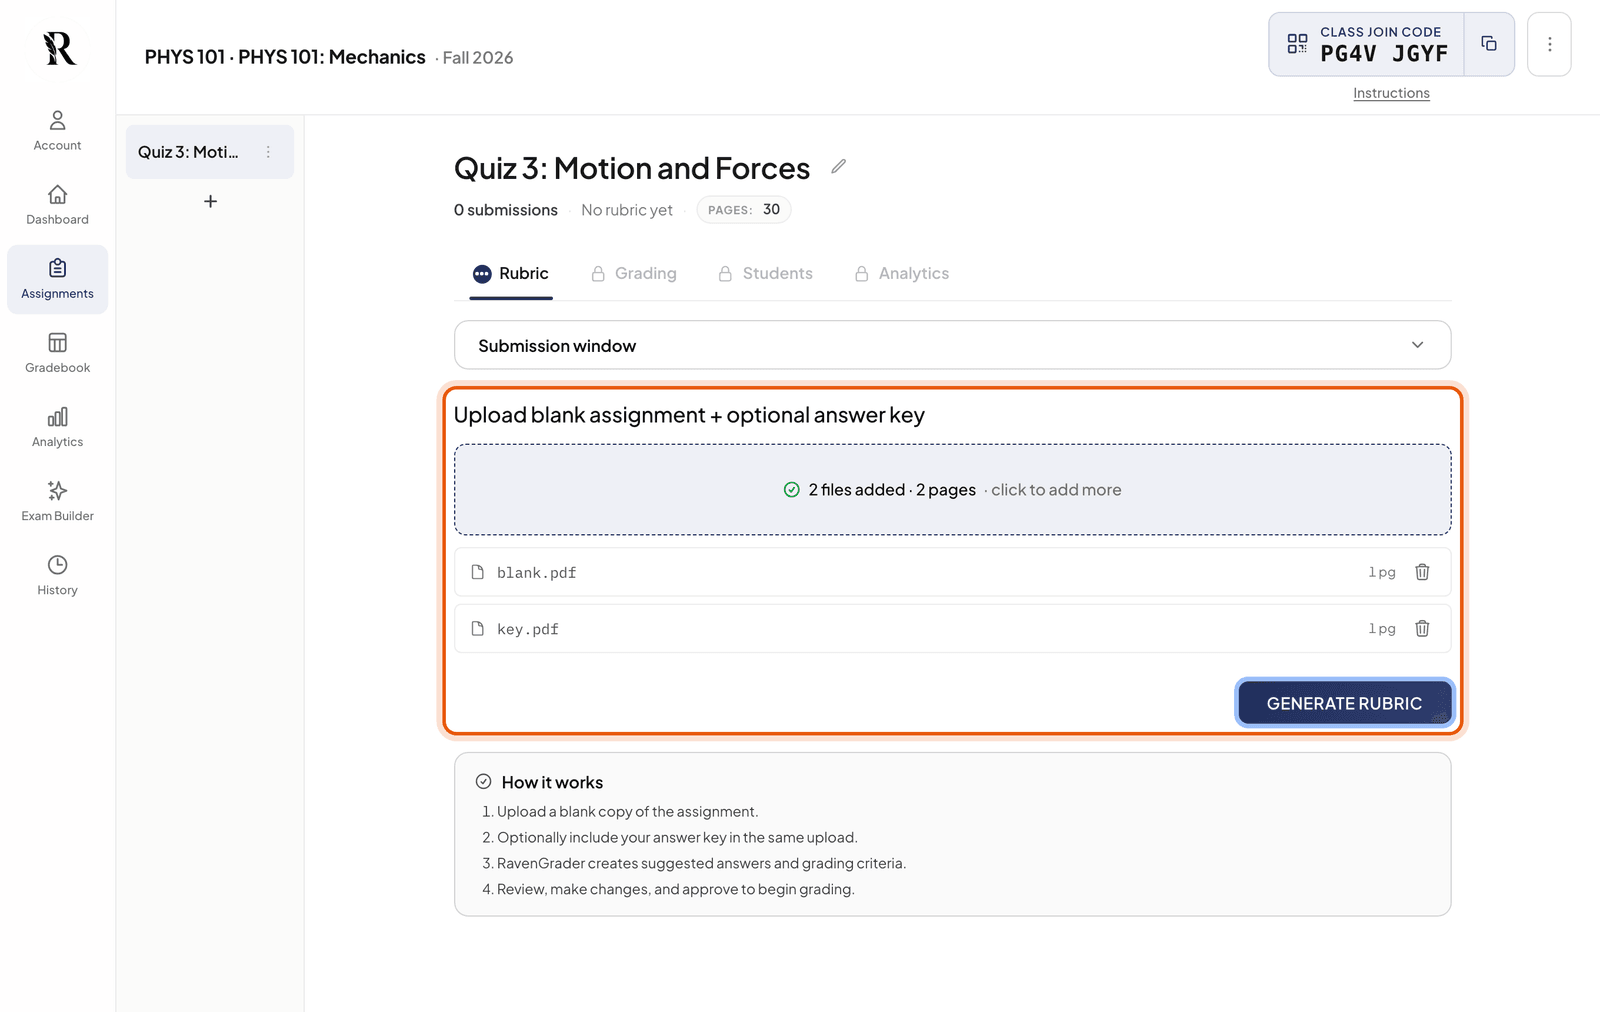Image resolution: width=1600 pixels, height=1012 pixels.
Task: Click the 'No rubric yet' status
Action: click(627, 210)
